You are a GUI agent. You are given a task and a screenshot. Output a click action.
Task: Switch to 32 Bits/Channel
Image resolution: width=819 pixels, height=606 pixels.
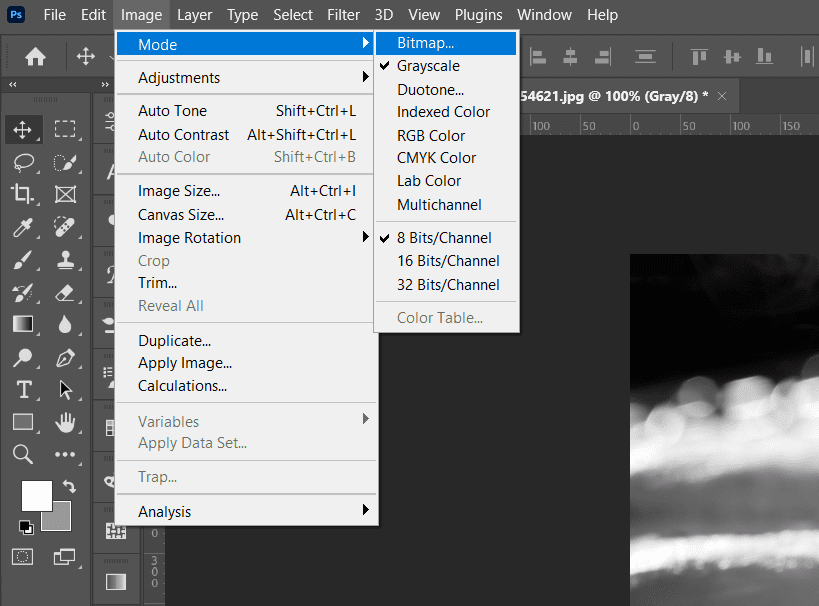click(447, 285)
